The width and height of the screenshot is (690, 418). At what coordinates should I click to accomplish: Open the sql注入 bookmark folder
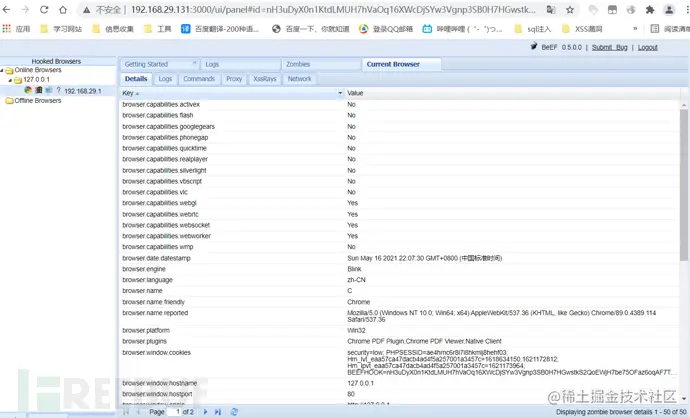point(532,29)
